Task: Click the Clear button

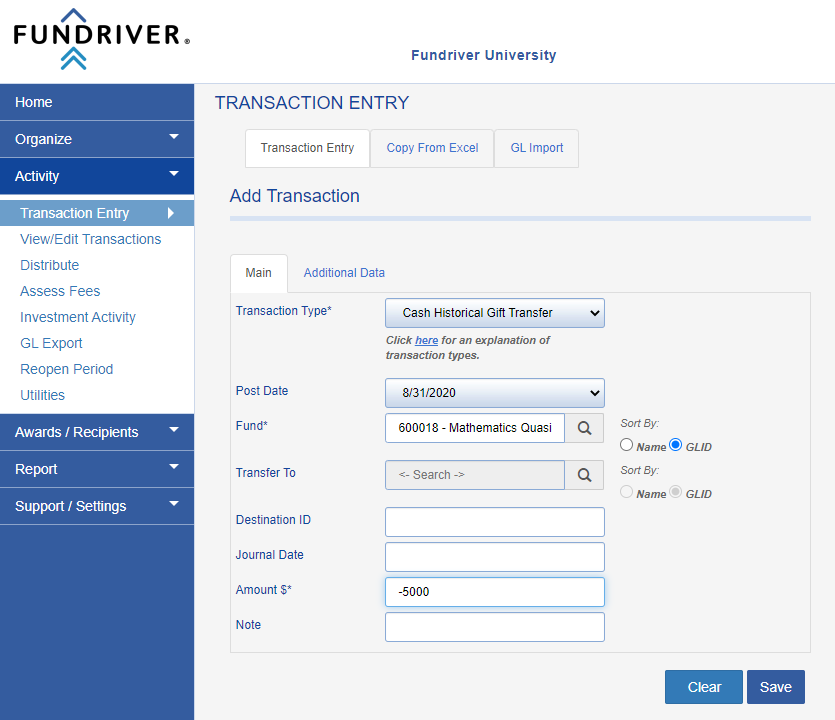Action: click(703, 687)
